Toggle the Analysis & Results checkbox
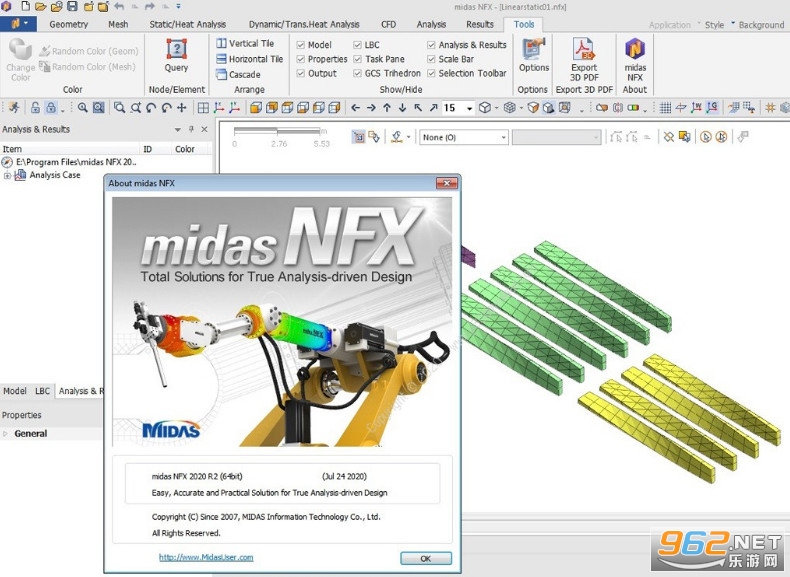The width and height of the screenshot is (790, 577). (431, 45)
